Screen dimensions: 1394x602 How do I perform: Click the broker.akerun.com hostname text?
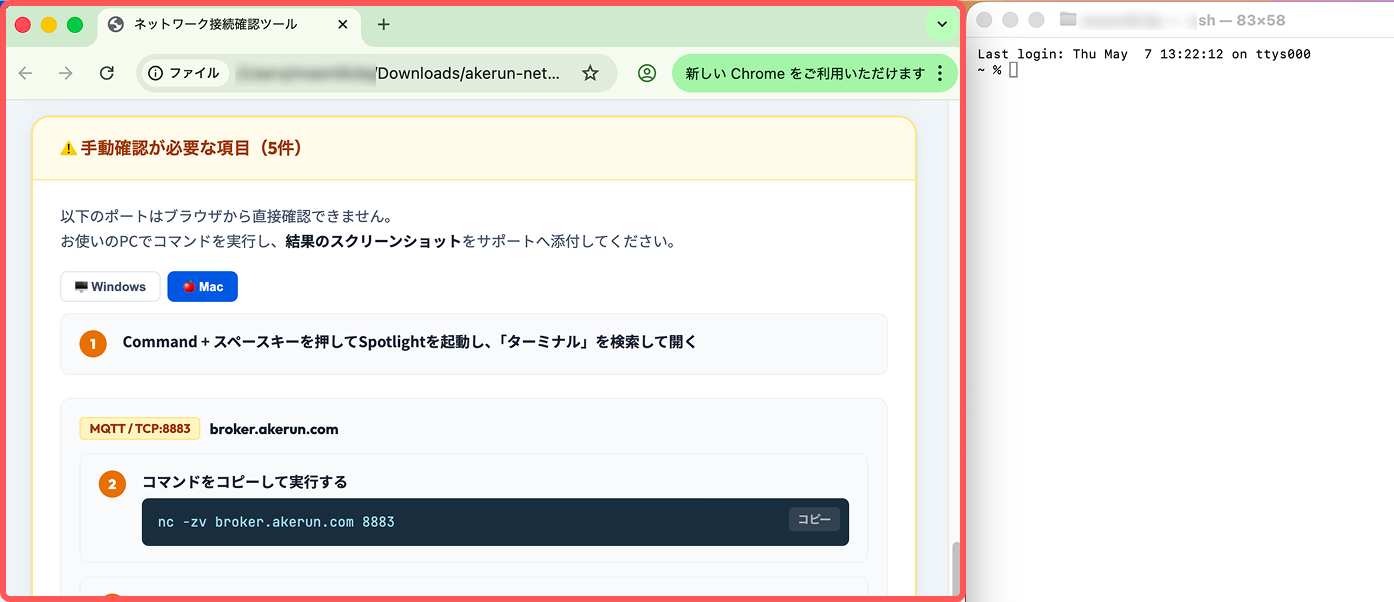coord(274,429)
